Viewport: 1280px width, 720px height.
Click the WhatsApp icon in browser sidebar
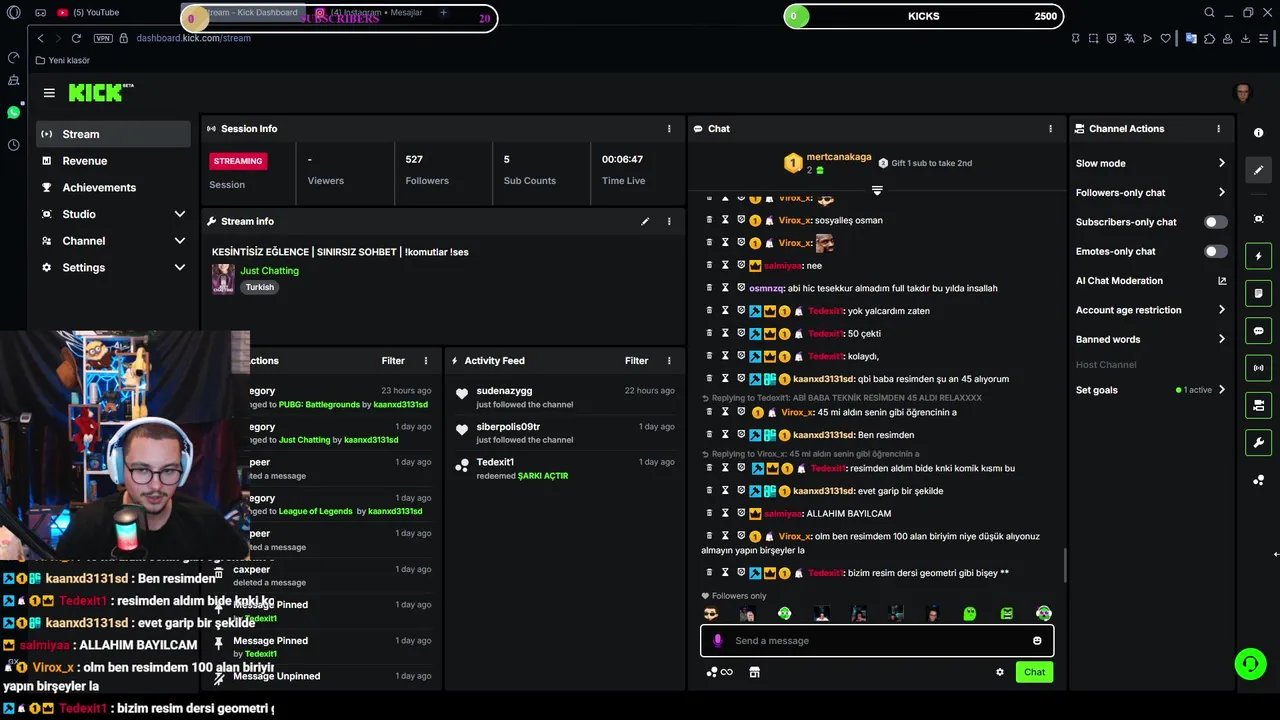[13, 112]
